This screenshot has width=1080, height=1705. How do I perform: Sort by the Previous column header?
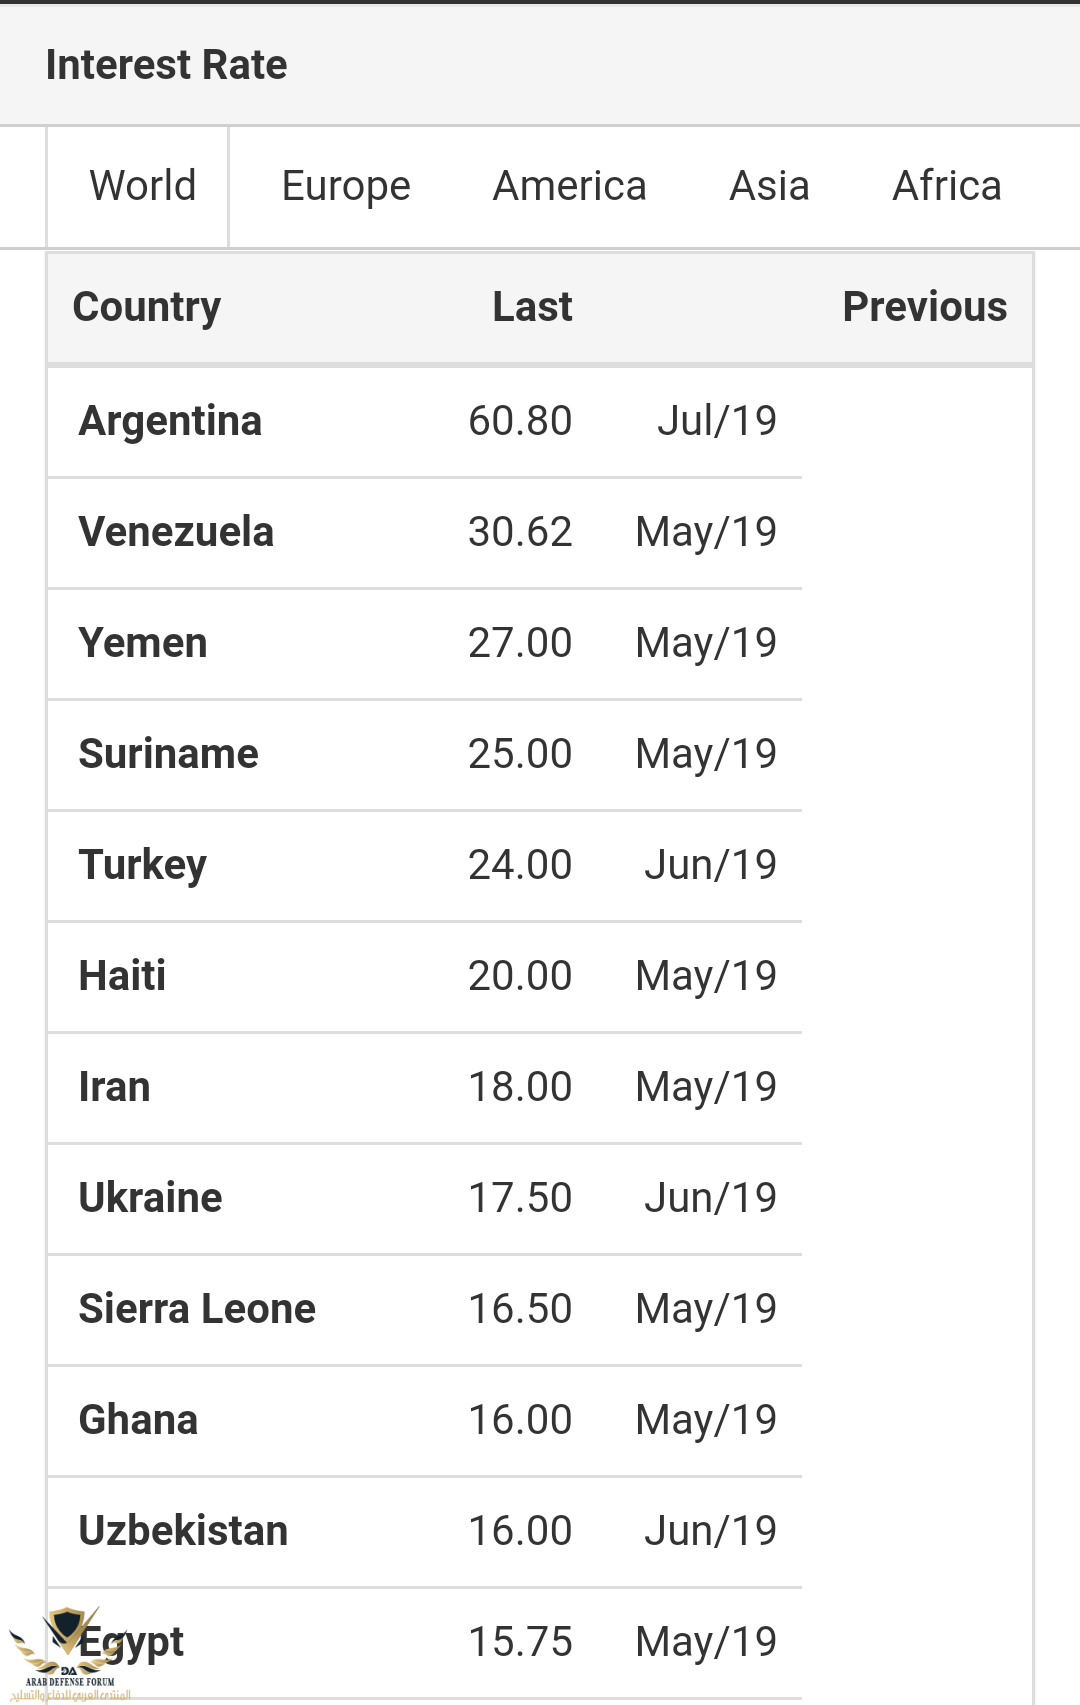924,307
